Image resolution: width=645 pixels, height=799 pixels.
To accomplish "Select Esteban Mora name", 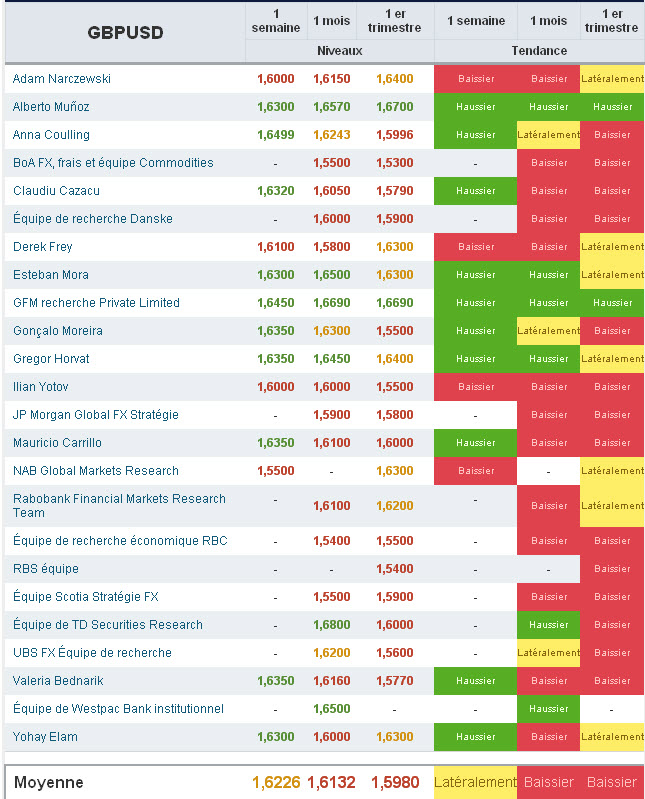I will click(51, 275).
